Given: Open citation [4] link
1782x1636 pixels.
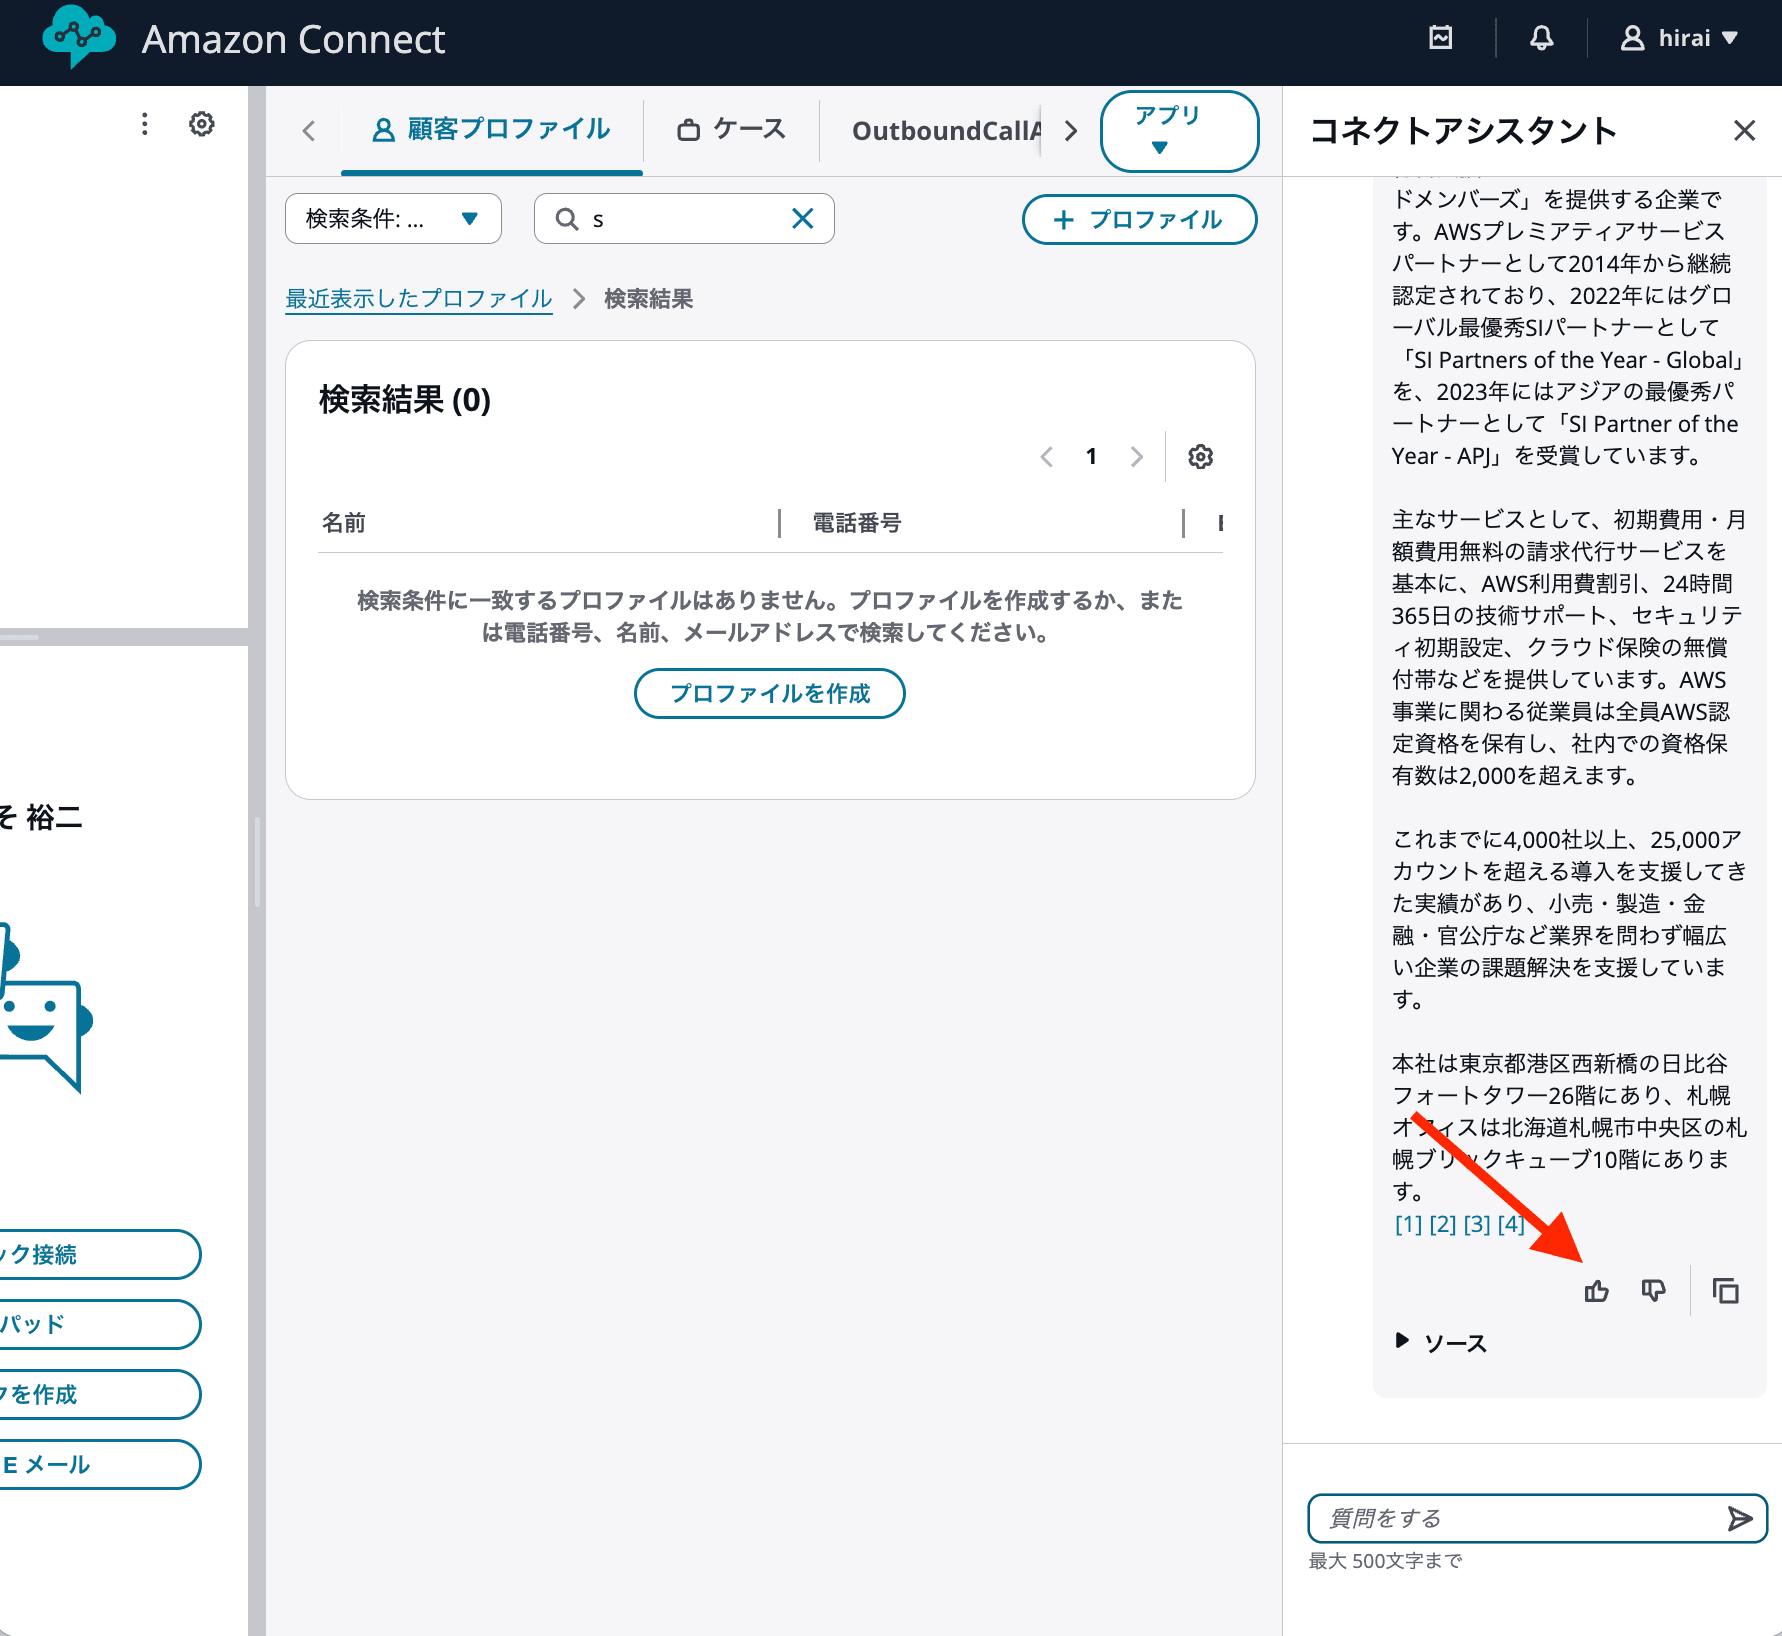Looking at the screenshot, I should coord(1510,1224).
